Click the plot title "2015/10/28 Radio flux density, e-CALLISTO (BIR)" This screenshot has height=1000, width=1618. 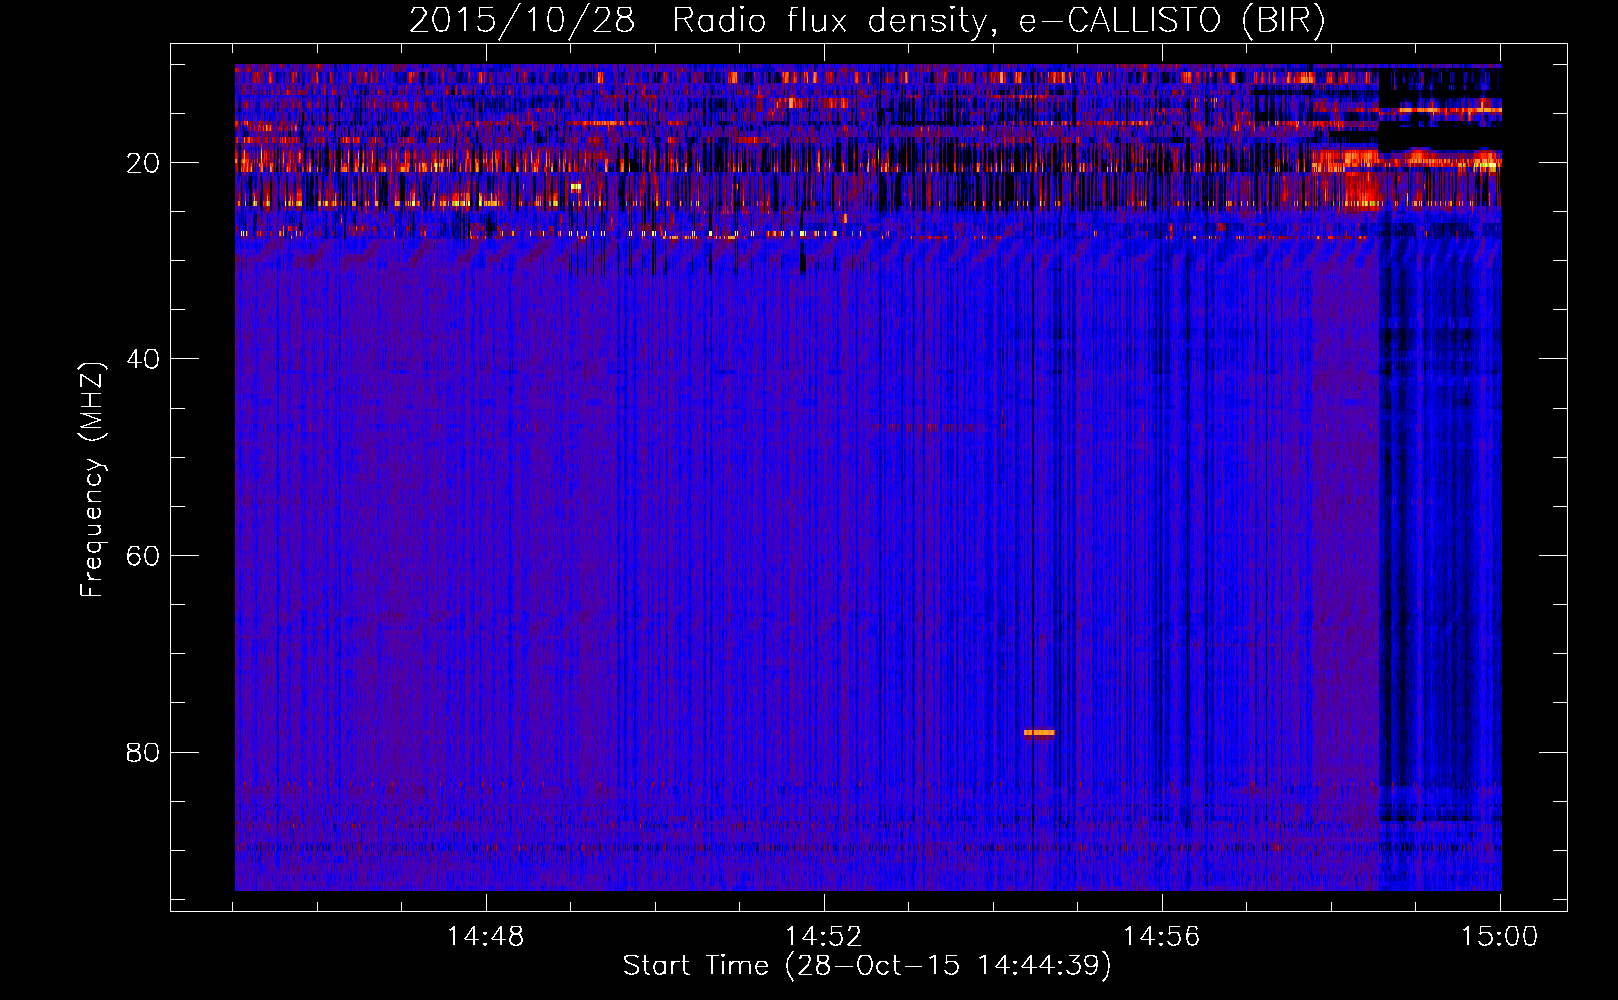[867, 20]
